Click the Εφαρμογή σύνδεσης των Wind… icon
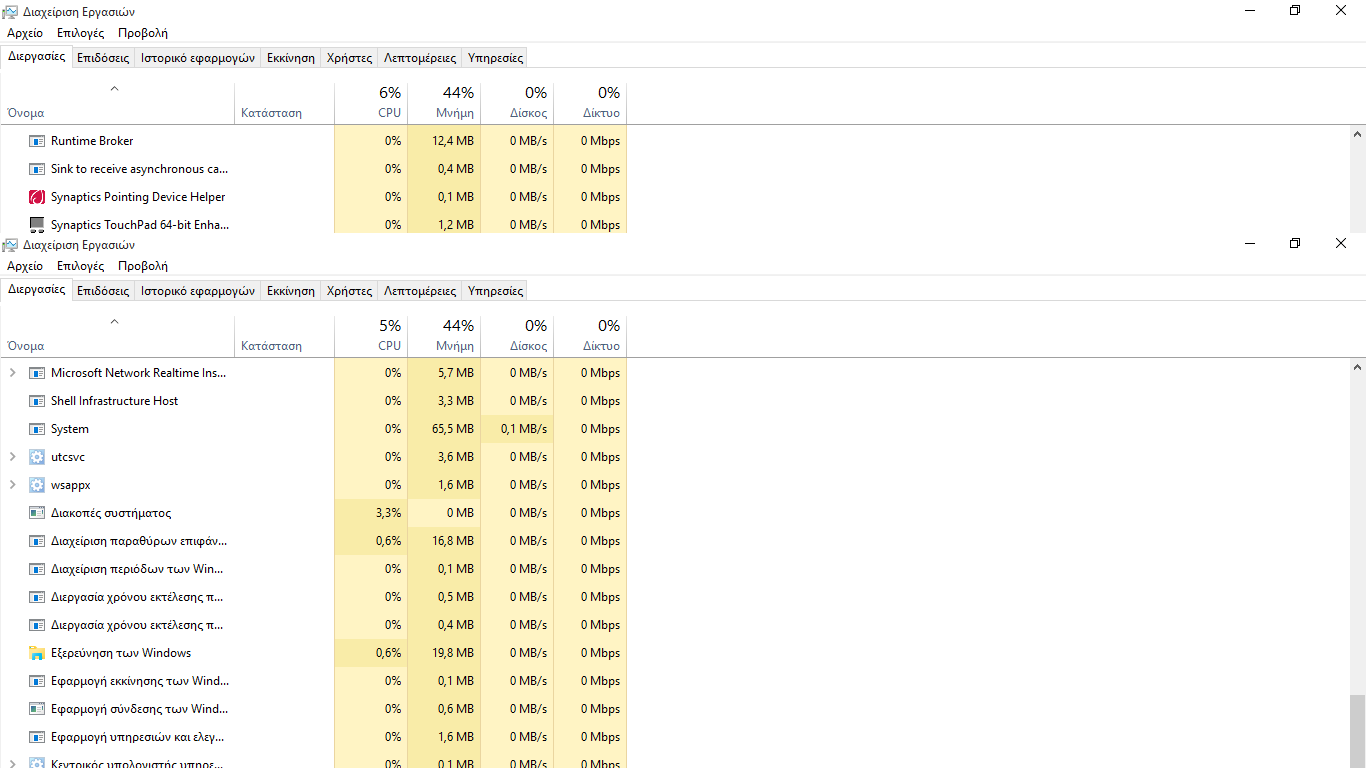 (37, 709)
